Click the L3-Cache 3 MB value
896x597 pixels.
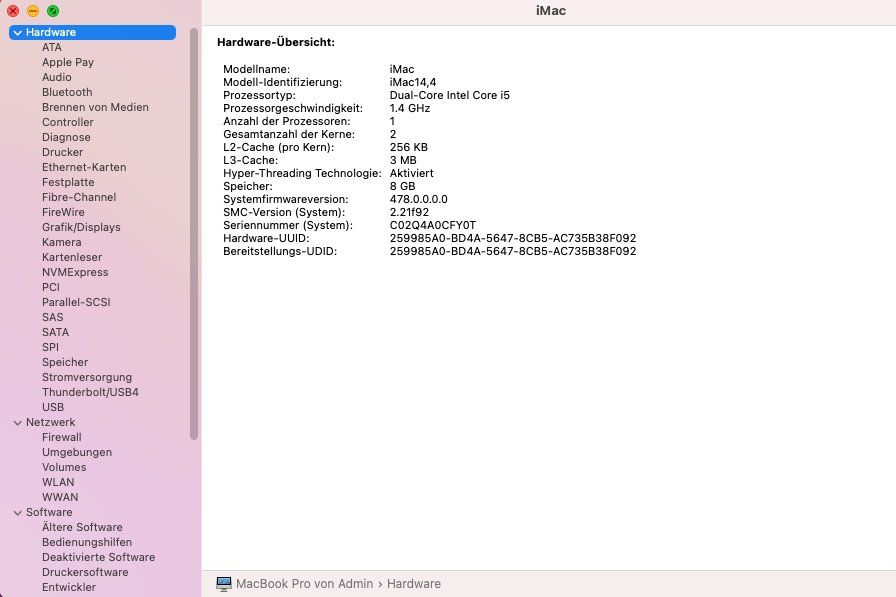tap(403, 160)
